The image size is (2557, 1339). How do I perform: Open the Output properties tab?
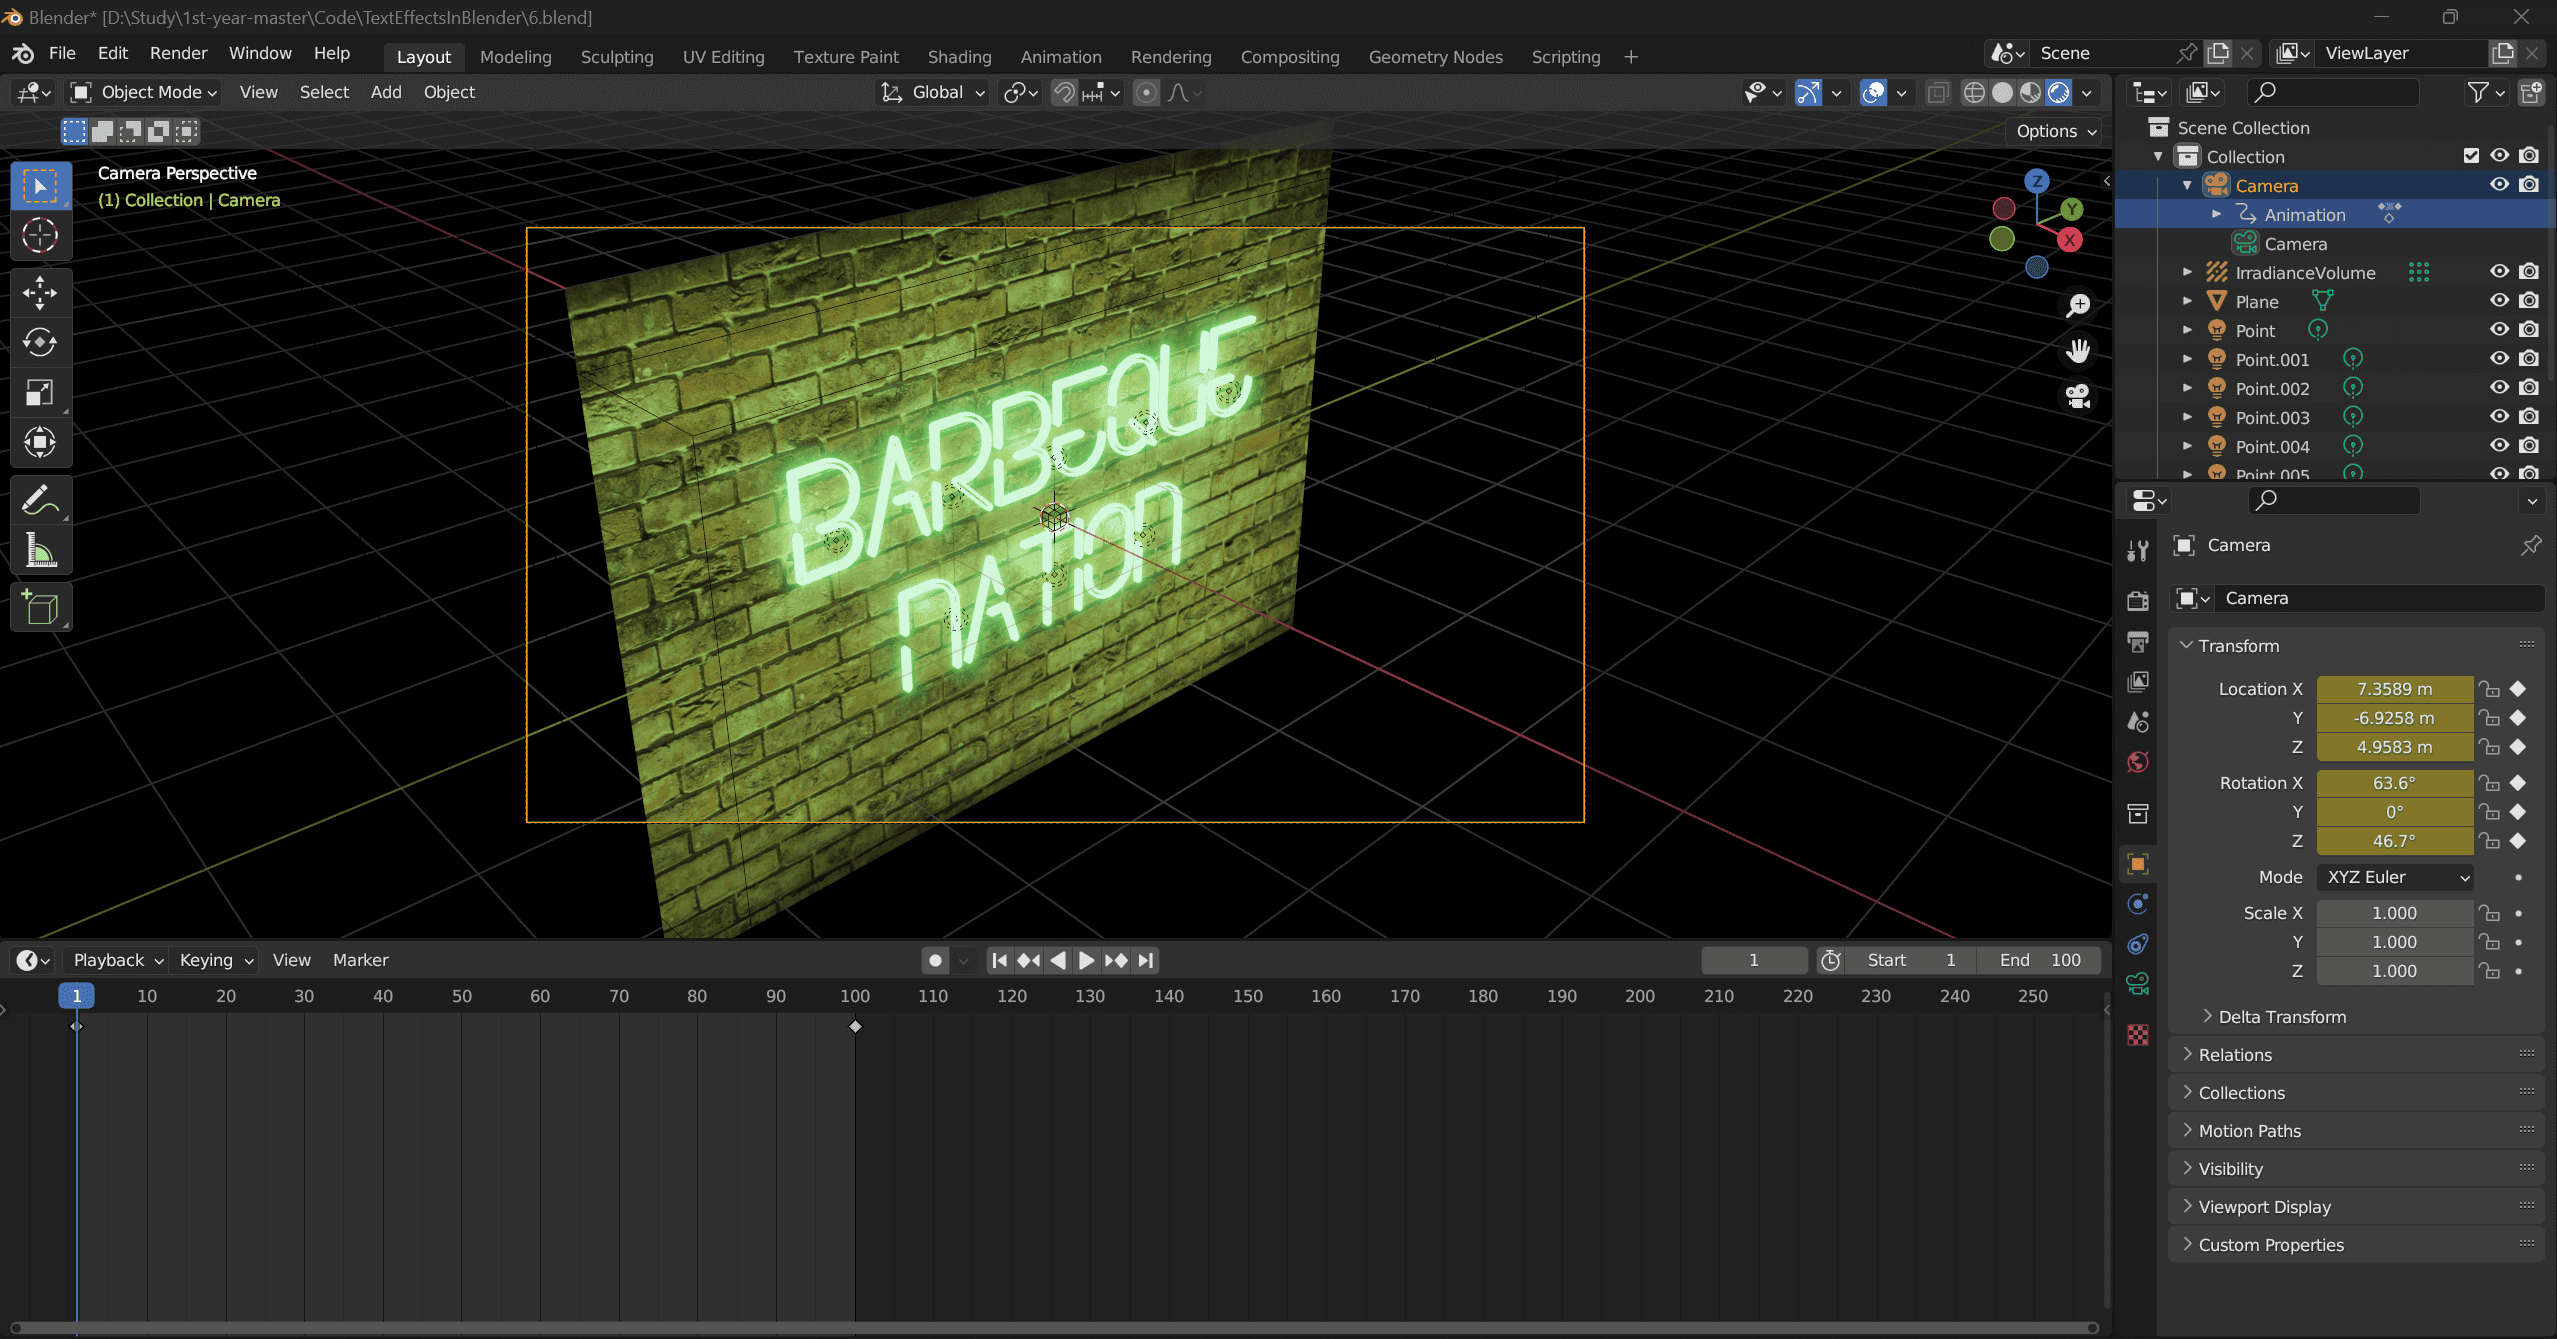point(2138,641)
